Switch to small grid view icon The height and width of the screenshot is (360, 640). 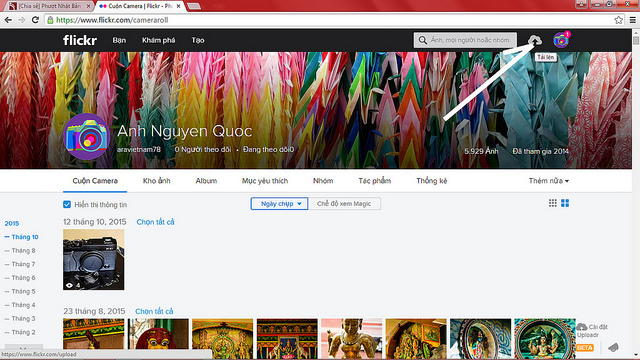[553, 203]
